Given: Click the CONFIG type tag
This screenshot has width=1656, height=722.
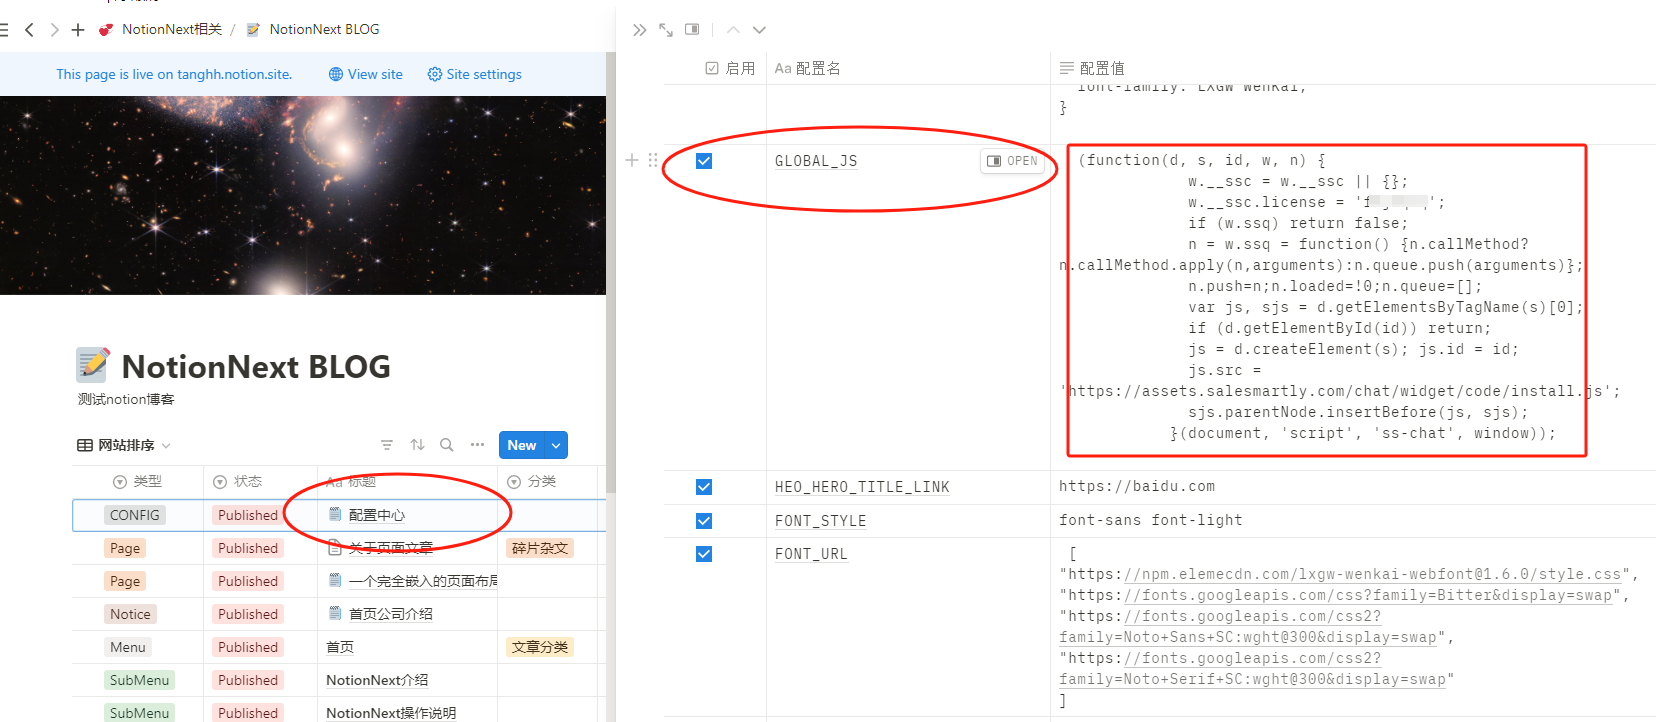Looking at the screenshot, I should point(135,515).
